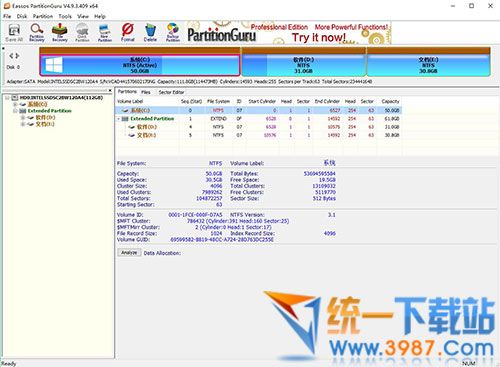
Task: Go to previous disk with left arrow
Action: pos(11,56)
